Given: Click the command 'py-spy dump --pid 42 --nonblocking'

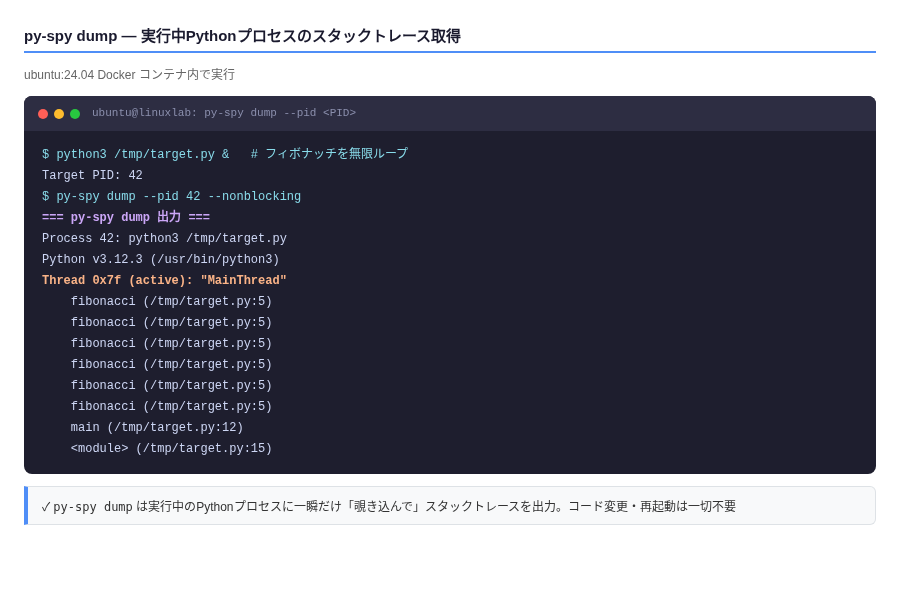Looking at the screenshot, I should coord(179,196).
